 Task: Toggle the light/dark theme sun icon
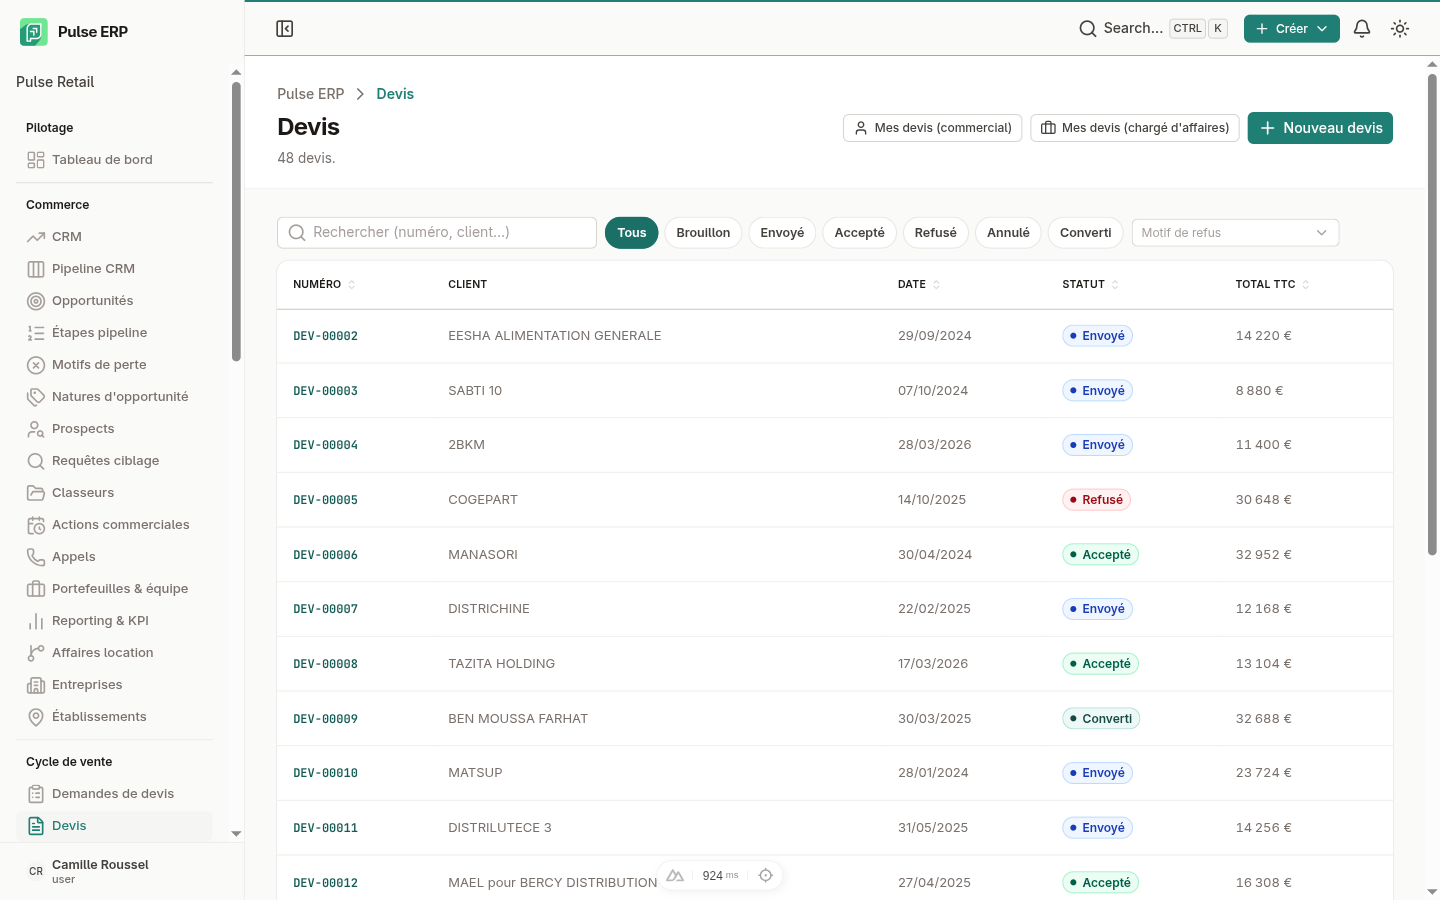click(1400, 29)
